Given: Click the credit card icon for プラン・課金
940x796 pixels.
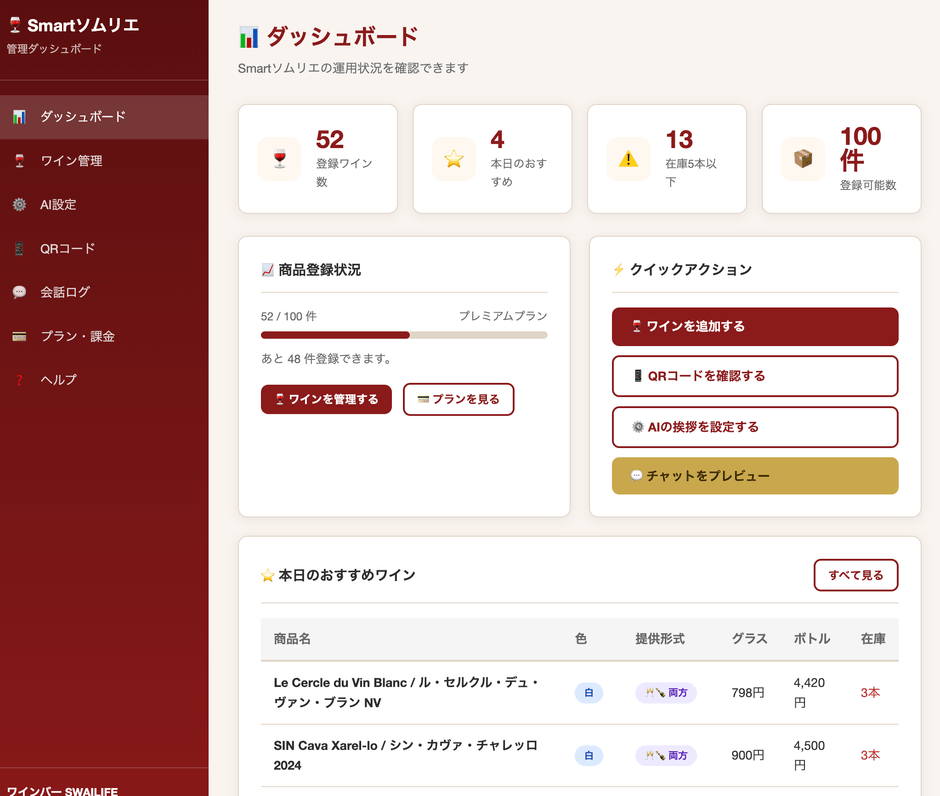Looking at the screenshot, I should pos(19,336).
